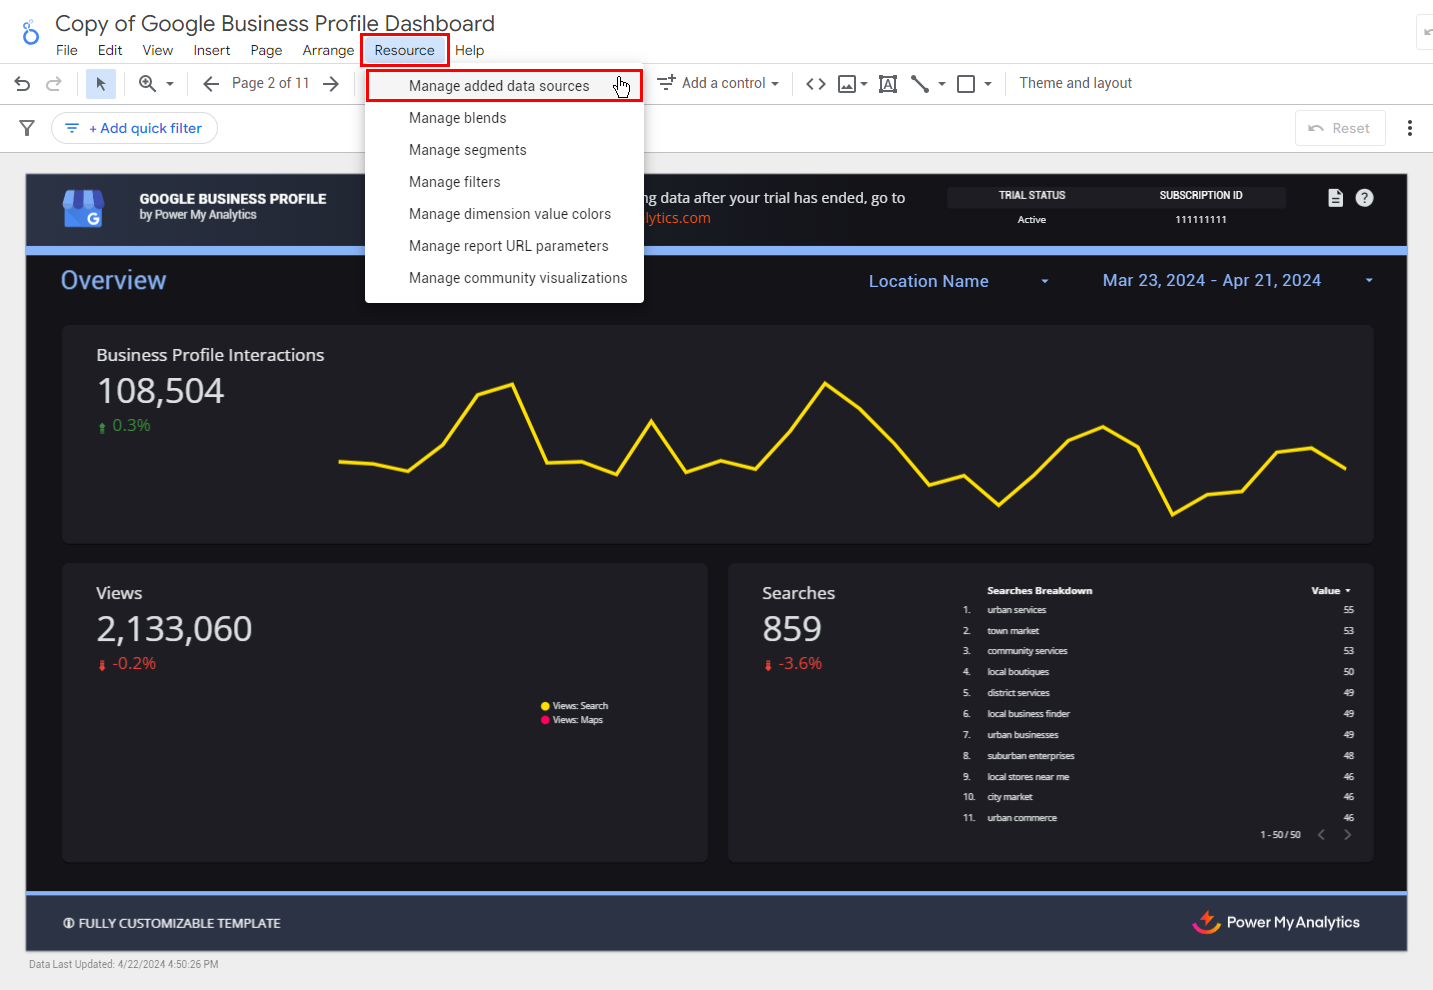
Task: Go to next page of Searches Breakdown table
Action: coord(1347,835)
